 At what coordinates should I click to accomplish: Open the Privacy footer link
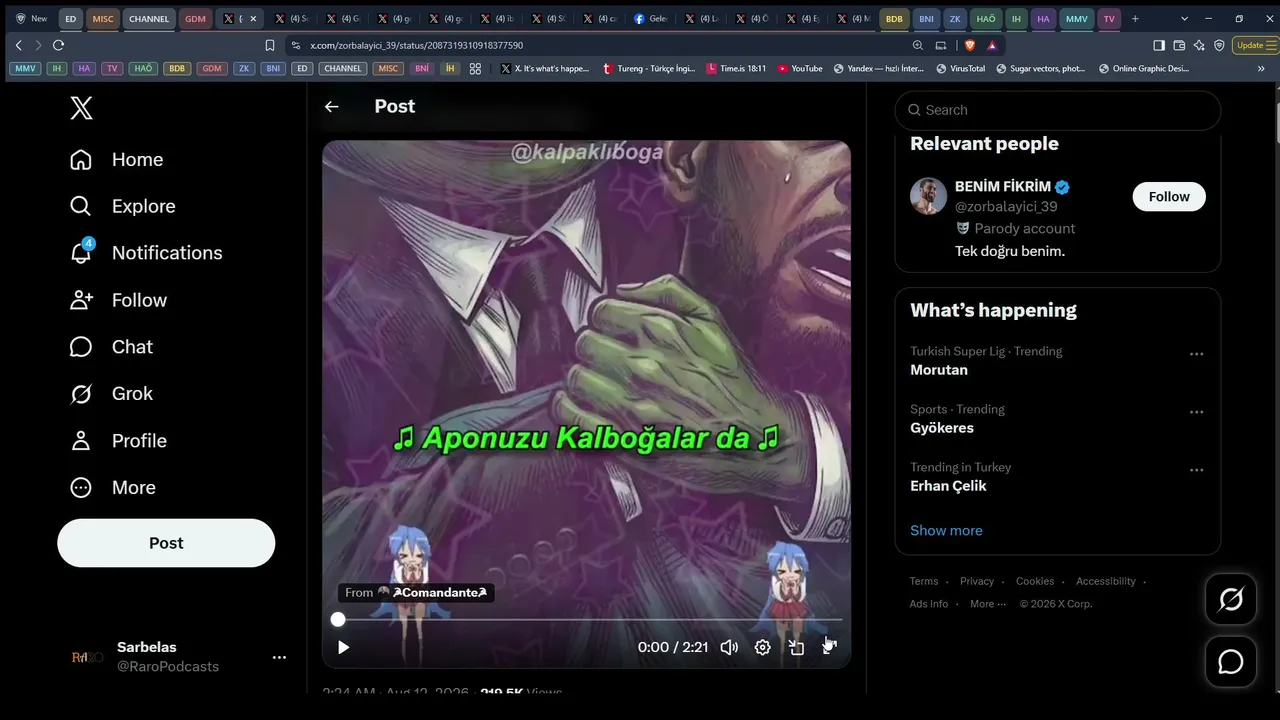point(977,582)
